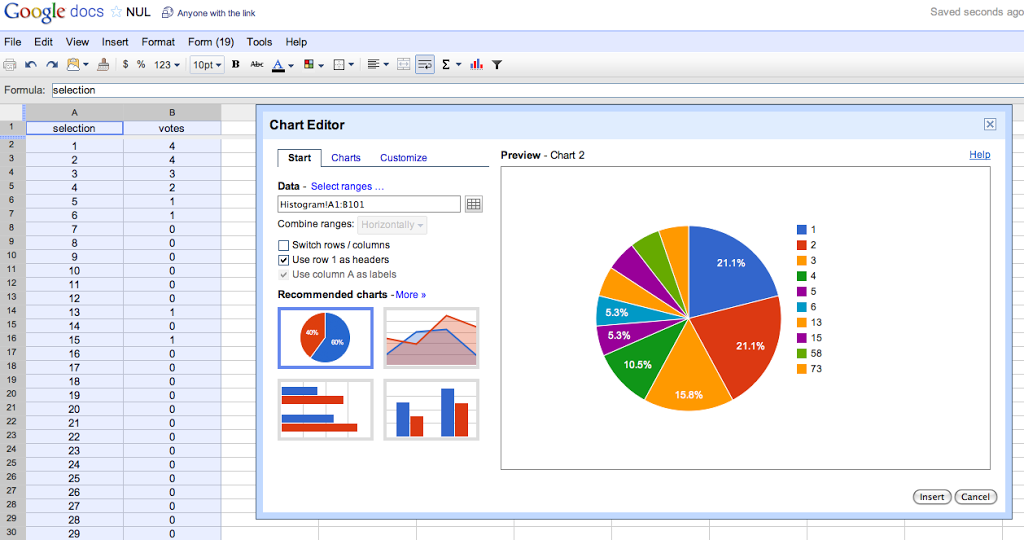This screenshot has height=540, width=1024.
Task: Apply strikethrough formatting
Action: [x=257, y=64]
